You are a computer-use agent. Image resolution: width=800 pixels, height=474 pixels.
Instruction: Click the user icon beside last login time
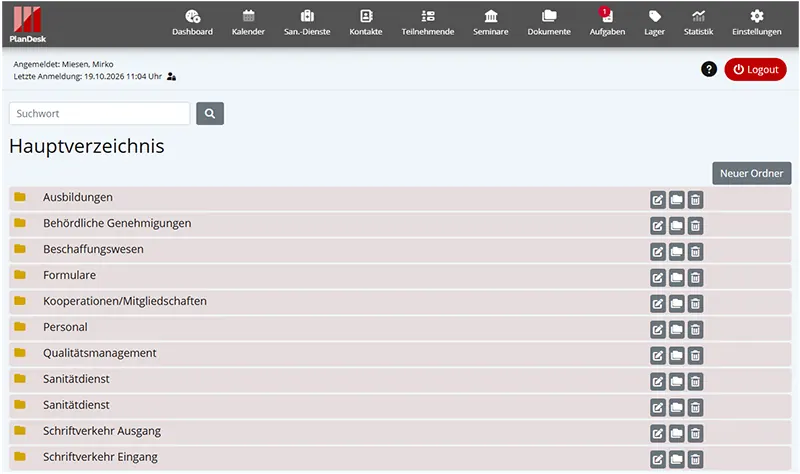point(171,77)
